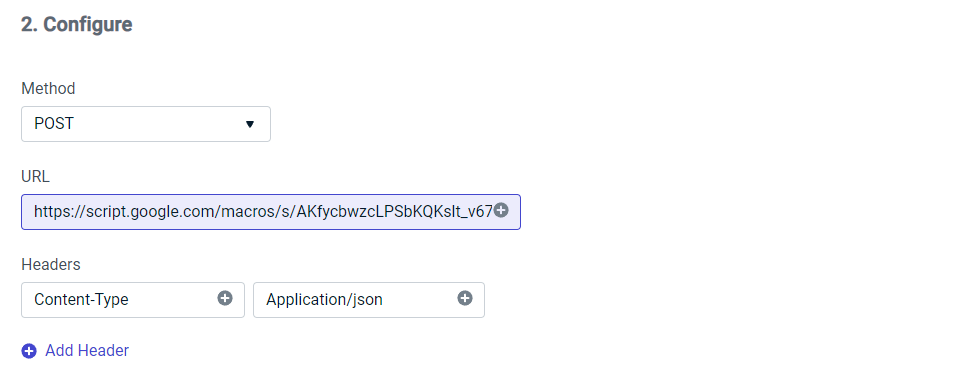The height and width of the screenshot is (385, 959).
Task: Click the black arrow in the POST selector
Action: (250, 124)
